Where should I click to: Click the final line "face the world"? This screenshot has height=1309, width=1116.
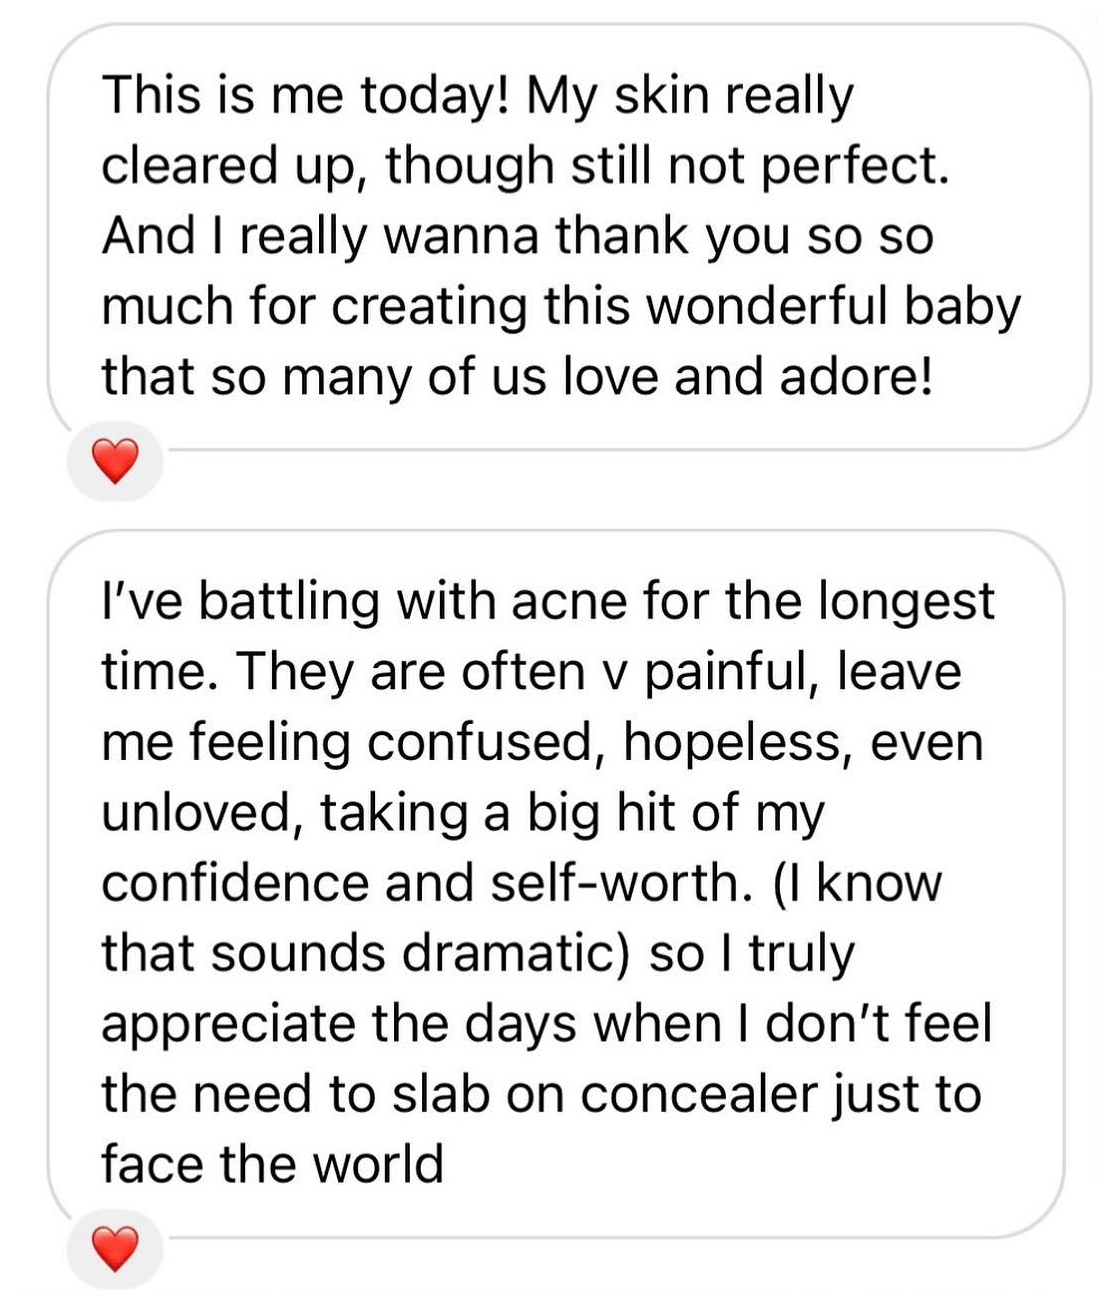272,1164
